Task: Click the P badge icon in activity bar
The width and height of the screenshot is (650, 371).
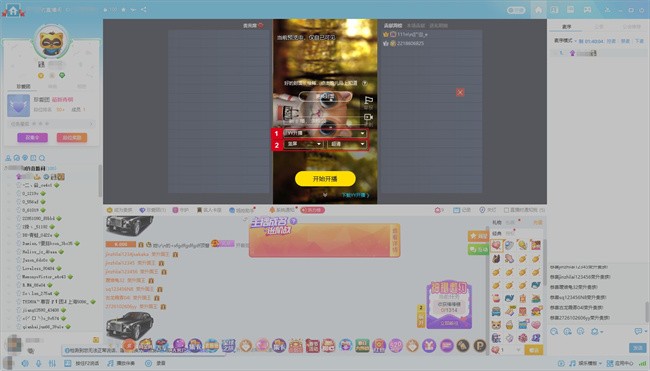Action: (x=480, y=345)
